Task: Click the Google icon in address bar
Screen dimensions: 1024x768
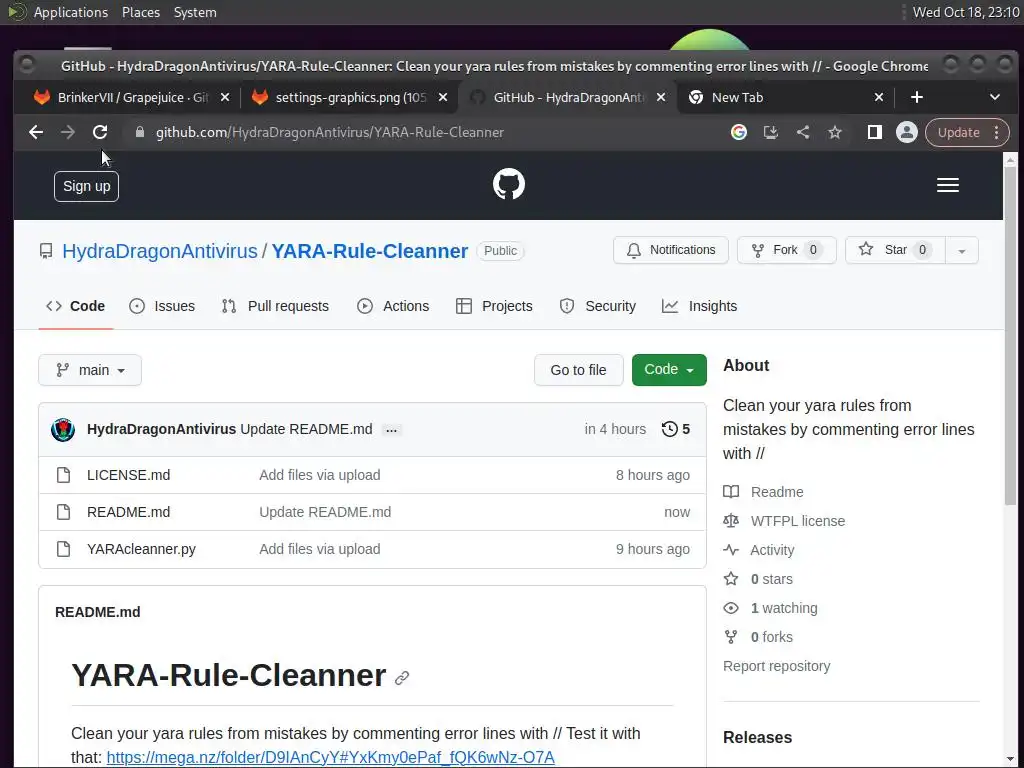Action: [x=739, y=133]
